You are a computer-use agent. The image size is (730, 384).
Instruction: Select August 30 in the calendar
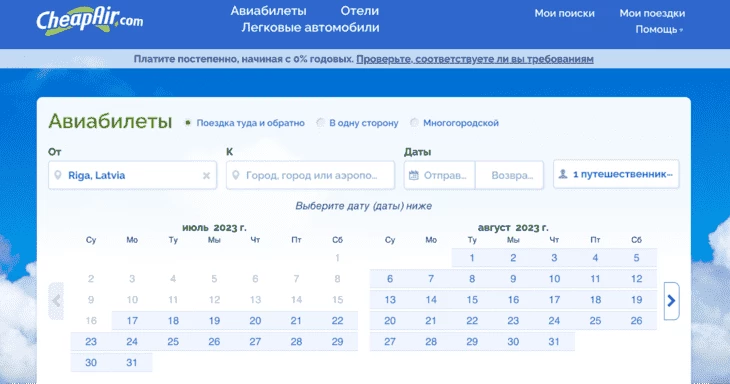point(513,342)
